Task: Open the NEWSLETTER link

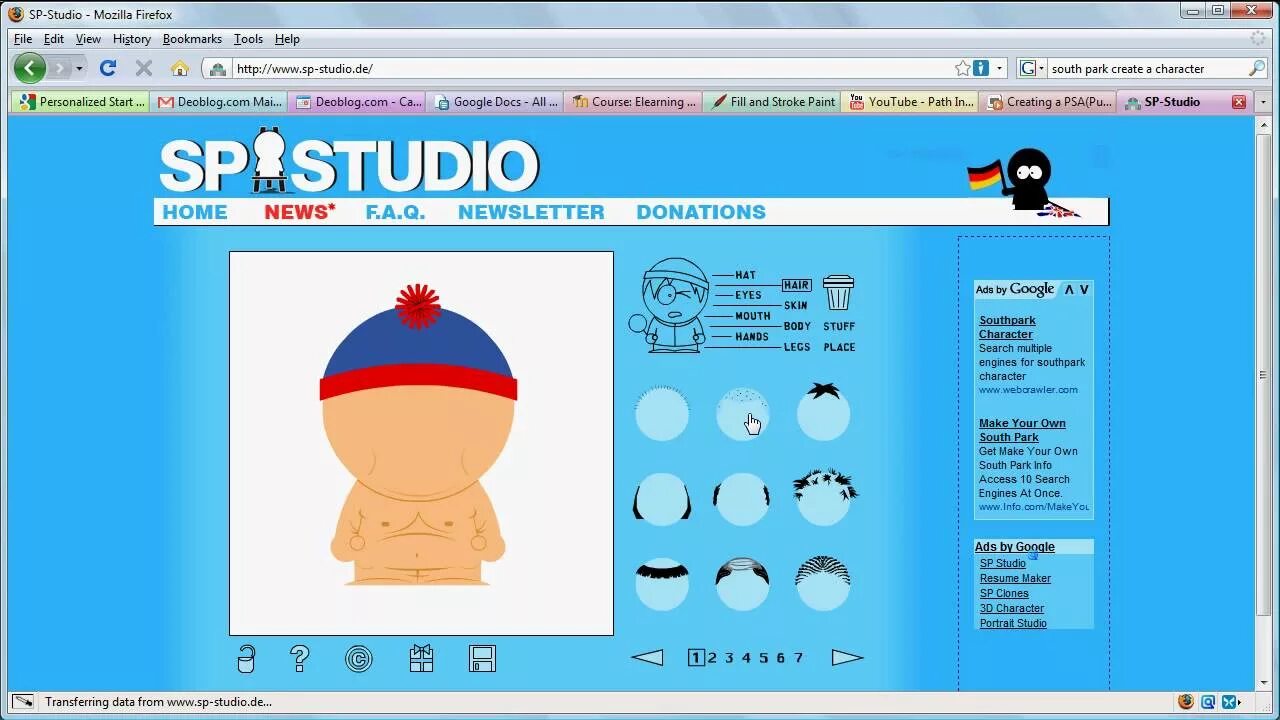Action: [x=531, y=212]
